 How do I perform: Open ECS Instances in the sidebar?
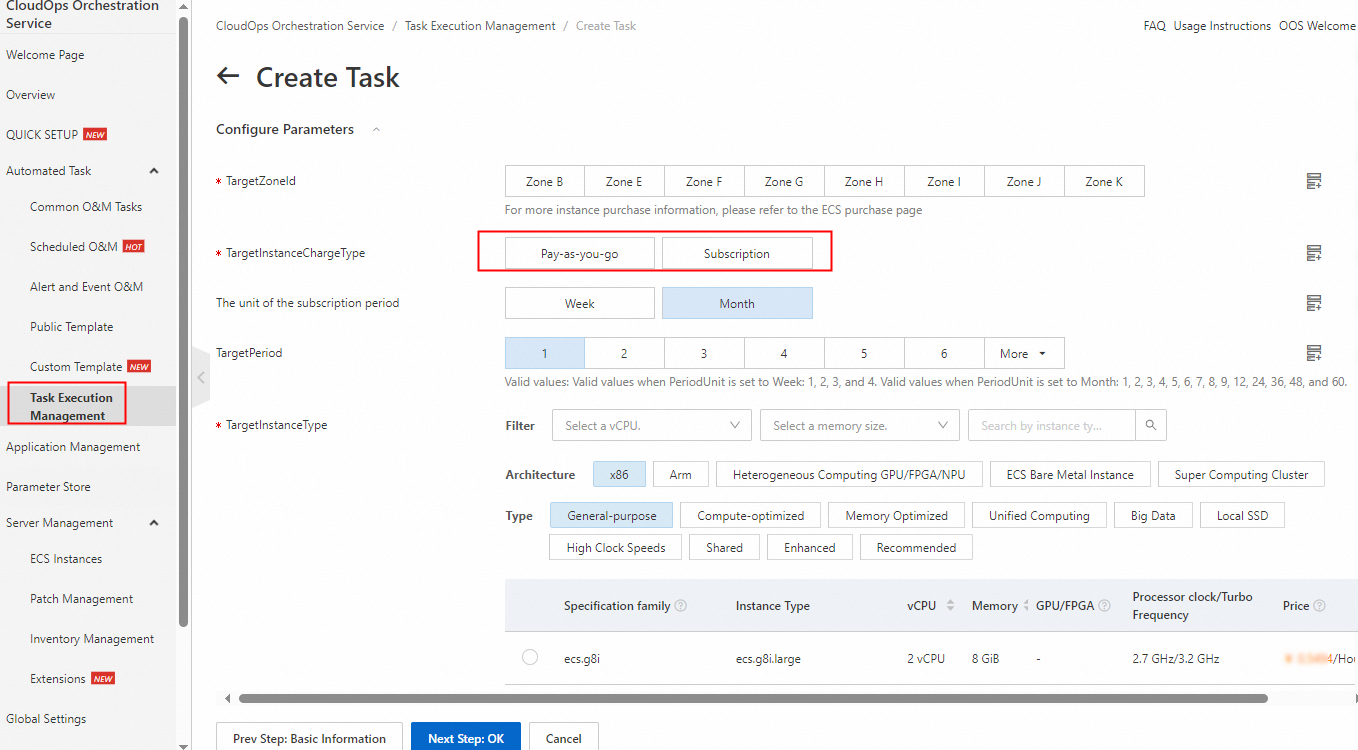pyautogui.click(x=66, y=559)
